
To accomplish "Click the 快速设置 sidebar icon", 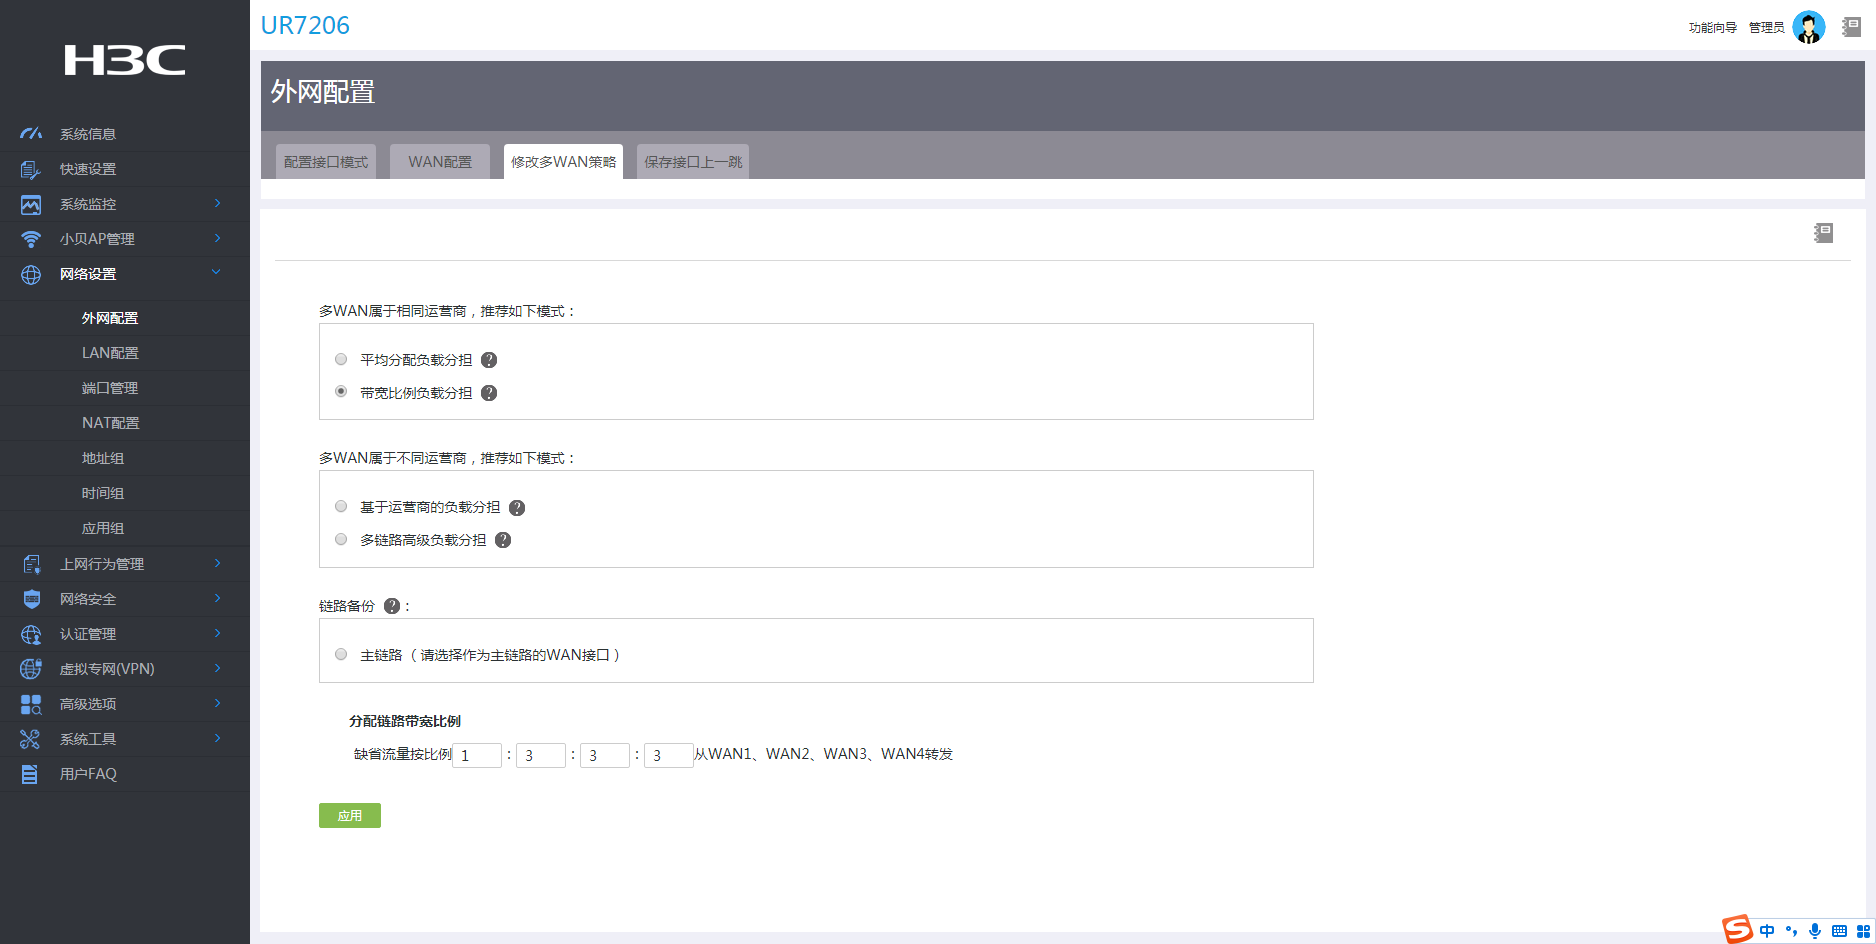I will (x=31, y=169).
